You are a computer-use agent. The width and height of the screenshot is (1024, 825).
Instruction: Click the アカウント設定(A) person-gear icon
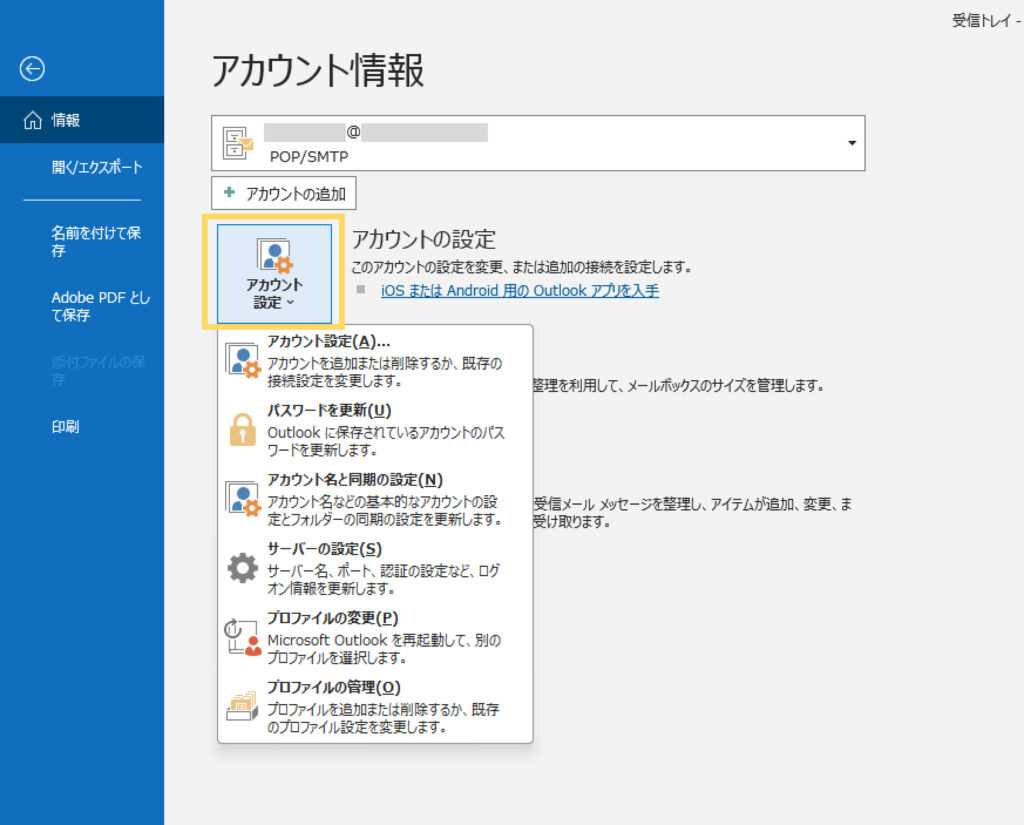[243, 360]
